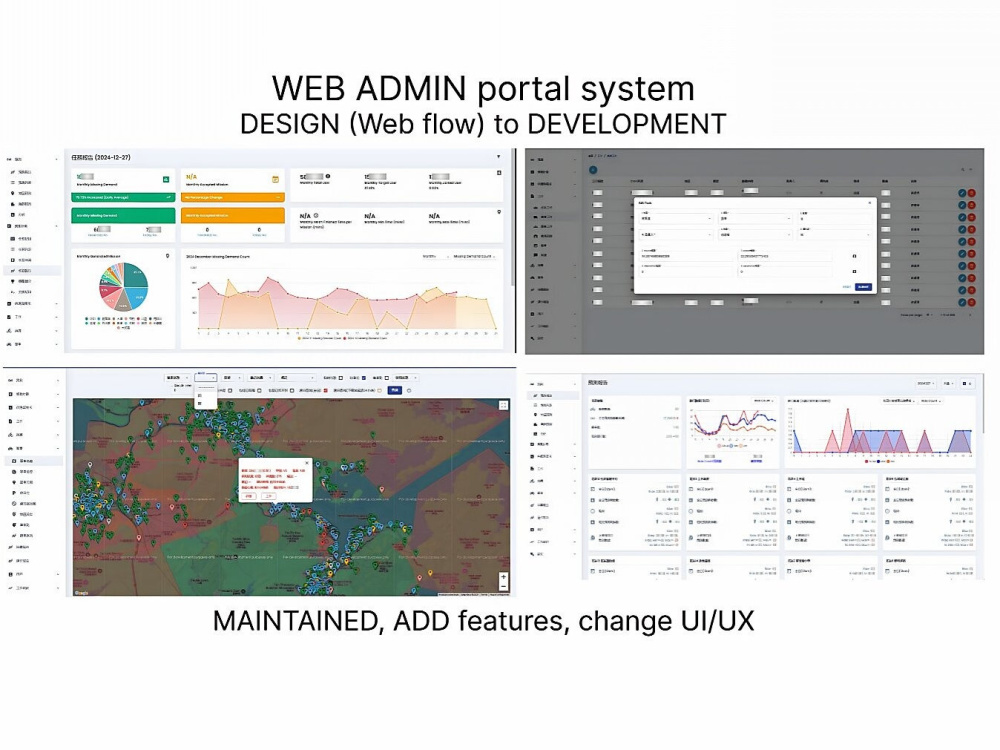The width and height of the screenshot is (1000, 750).
Task: Open the Missing Demand Count dropdown on line chart
Action: pos(474,256)
